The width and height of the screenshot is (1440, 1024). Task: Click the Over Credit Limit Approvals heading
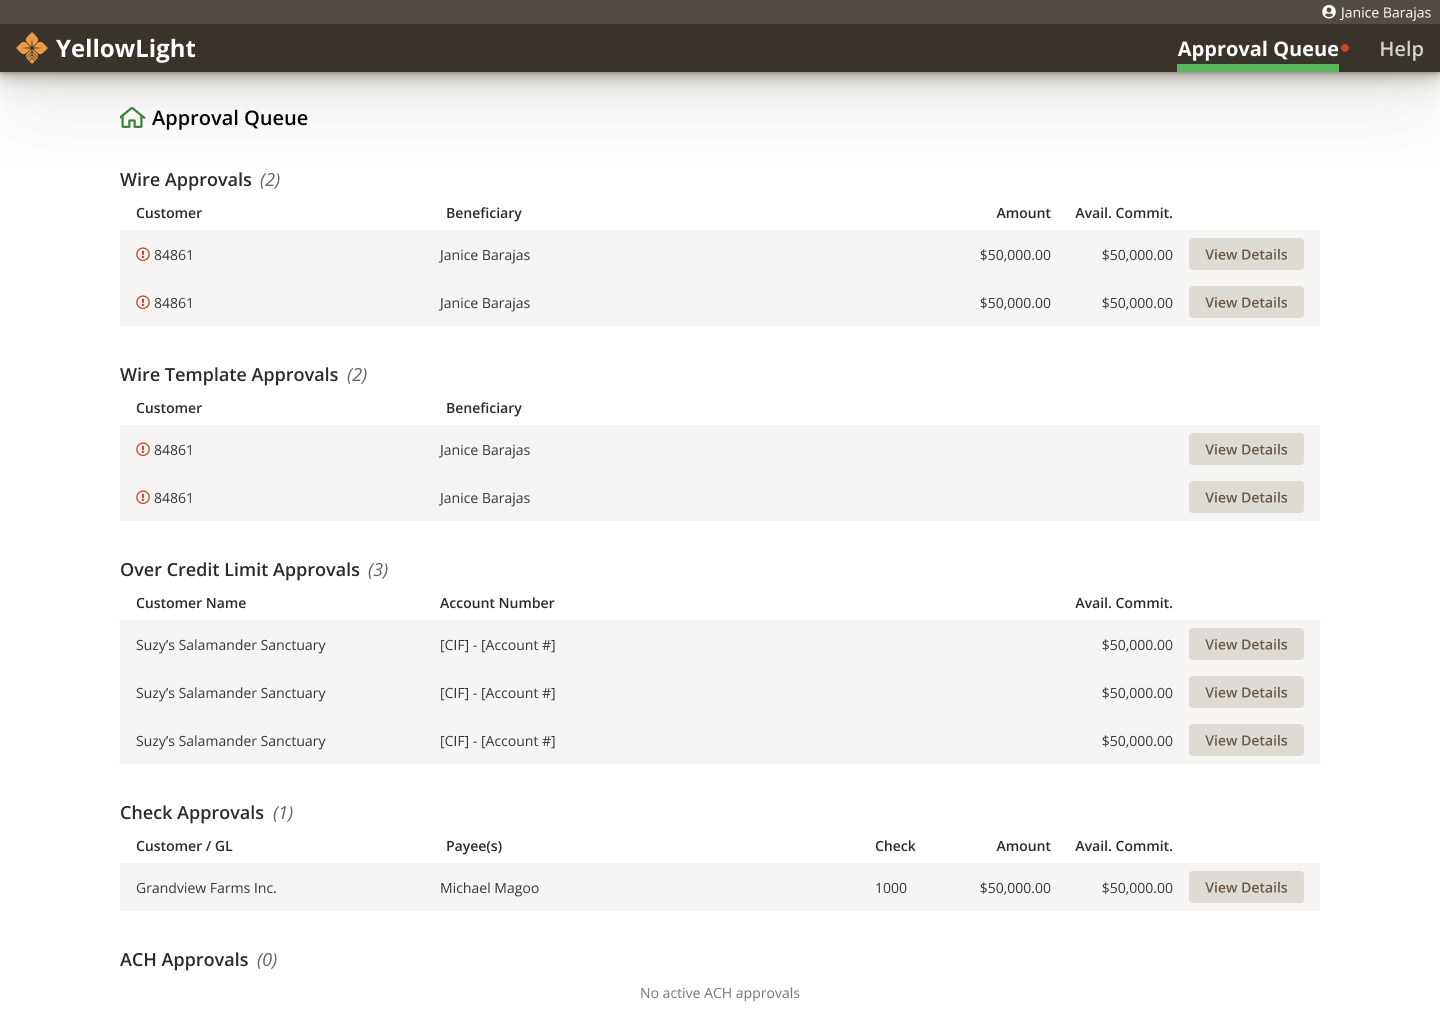tap(240, 570)
